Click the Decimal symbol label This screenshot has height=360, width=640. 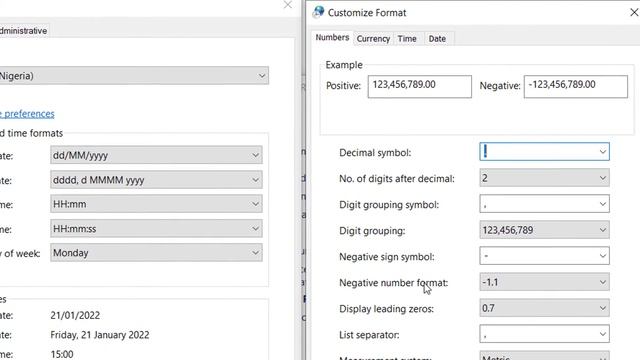[375, 153]
